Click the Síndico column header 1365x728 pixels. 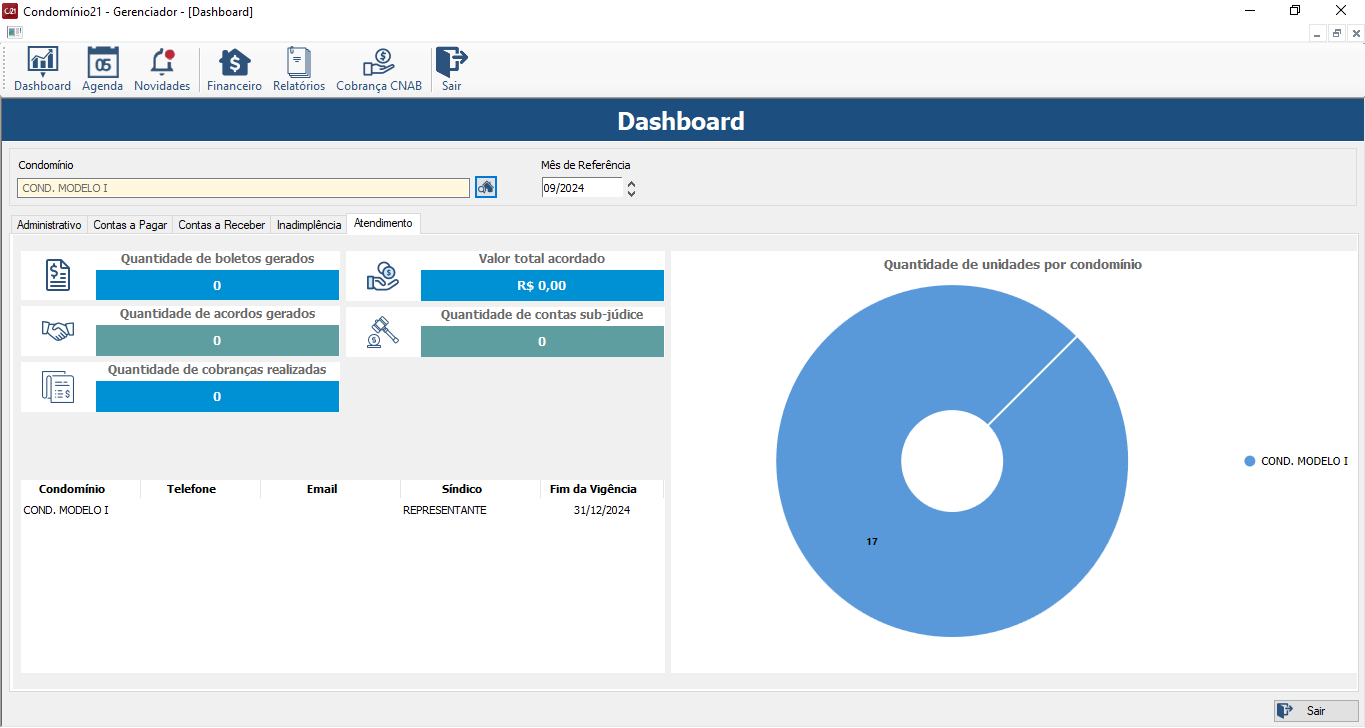[x=462, y=489]
